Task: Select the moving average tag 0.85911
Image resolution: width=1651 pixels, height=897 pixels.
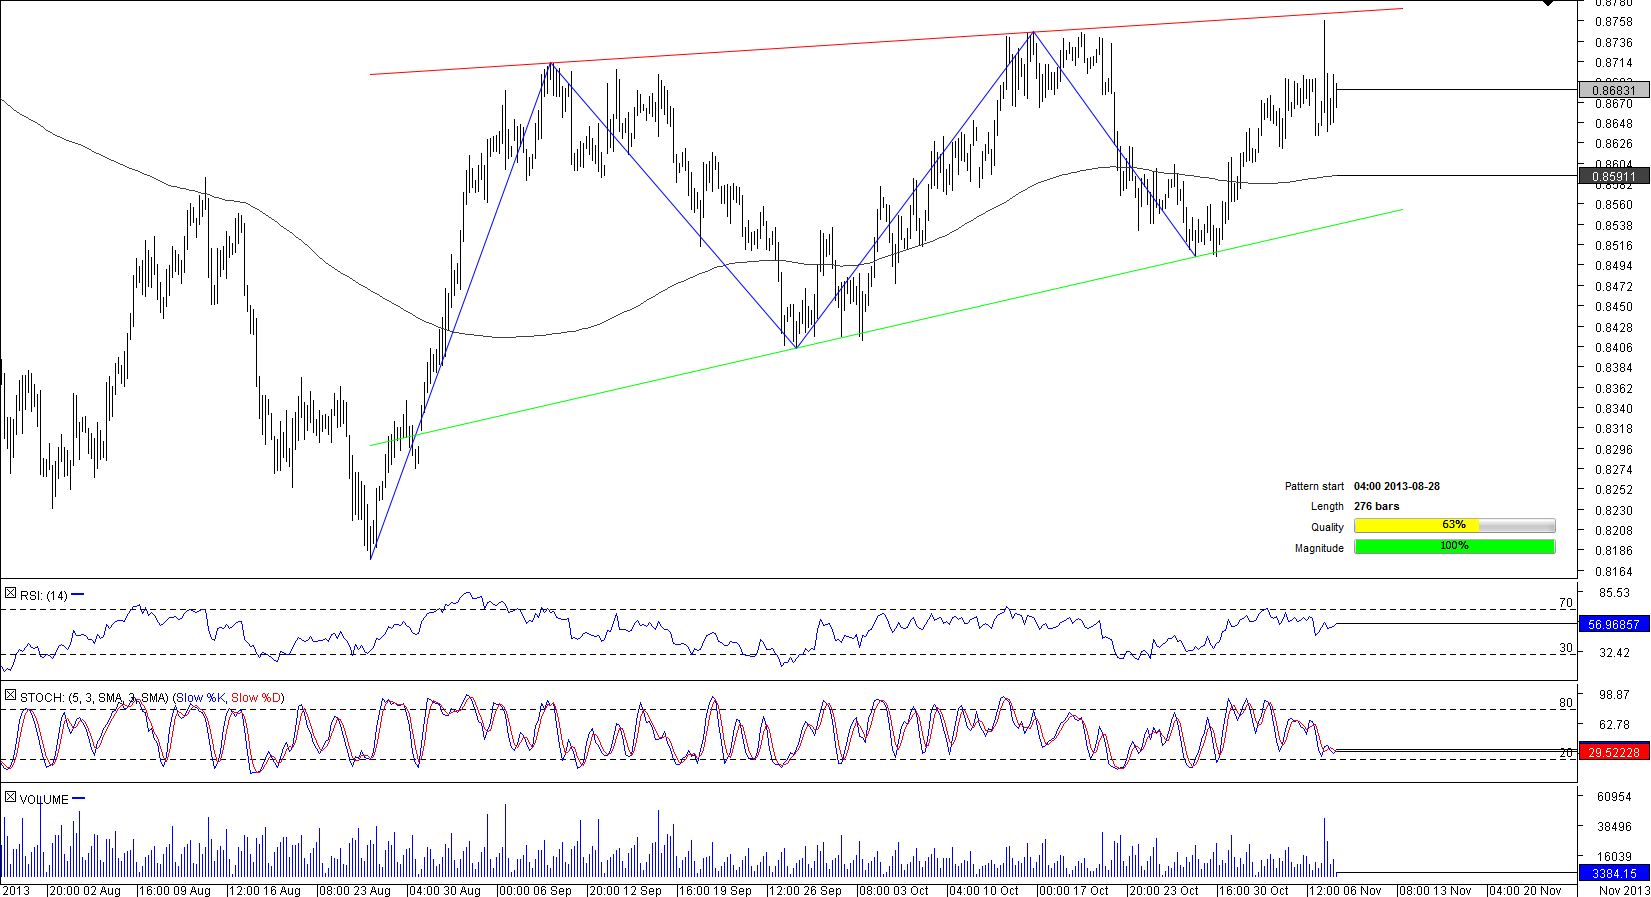Action: coord(1613,176)
